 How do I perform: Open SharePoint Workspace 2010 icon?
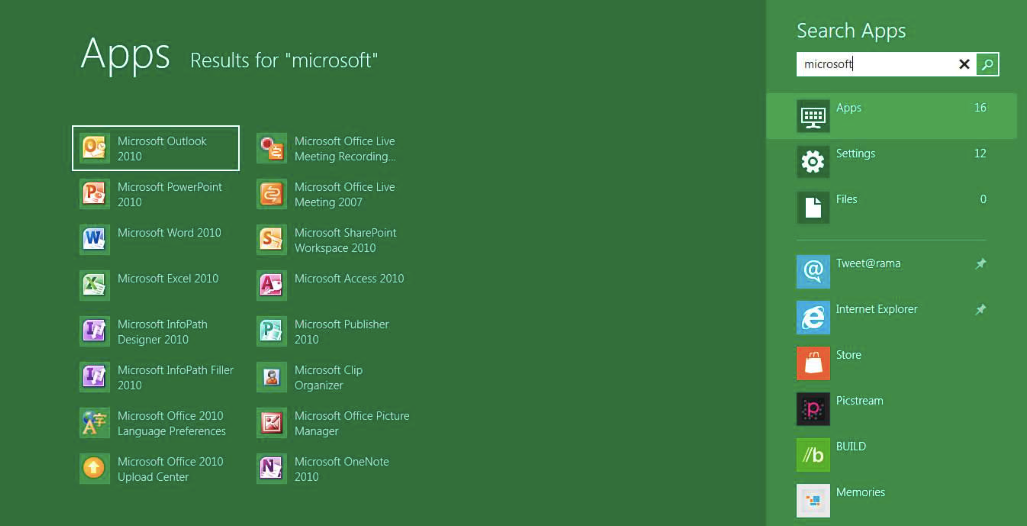pos(271,240)
